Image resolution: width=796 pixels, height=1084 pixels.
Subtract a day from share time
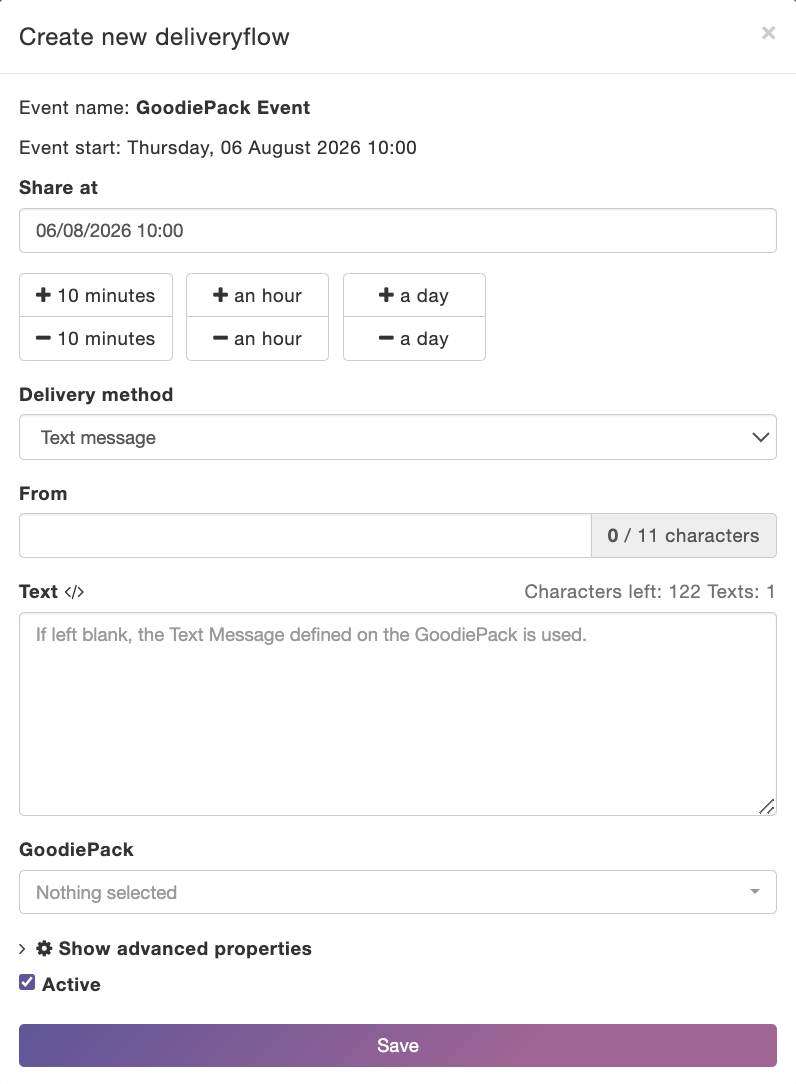pos(414,339)
